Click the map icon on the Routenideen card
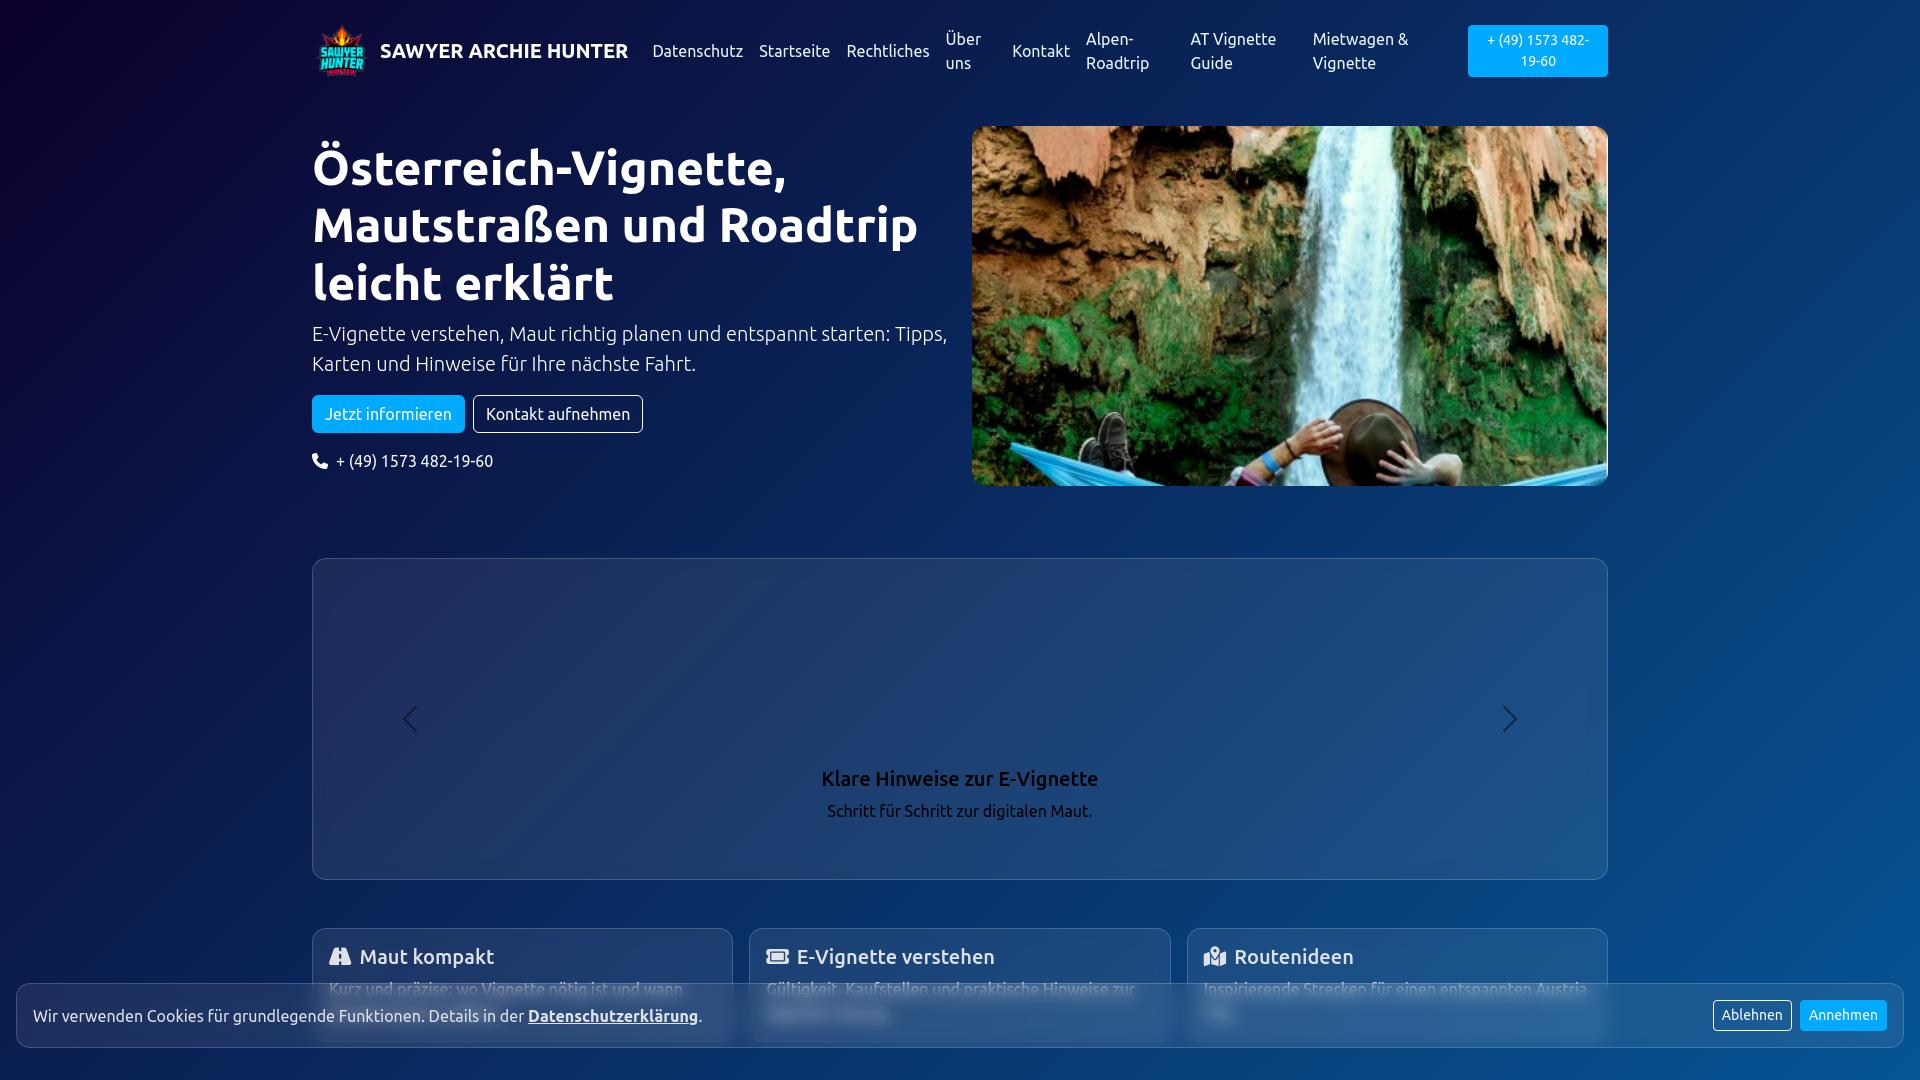This screenshot has width=1920, height=1080. 1215,956
